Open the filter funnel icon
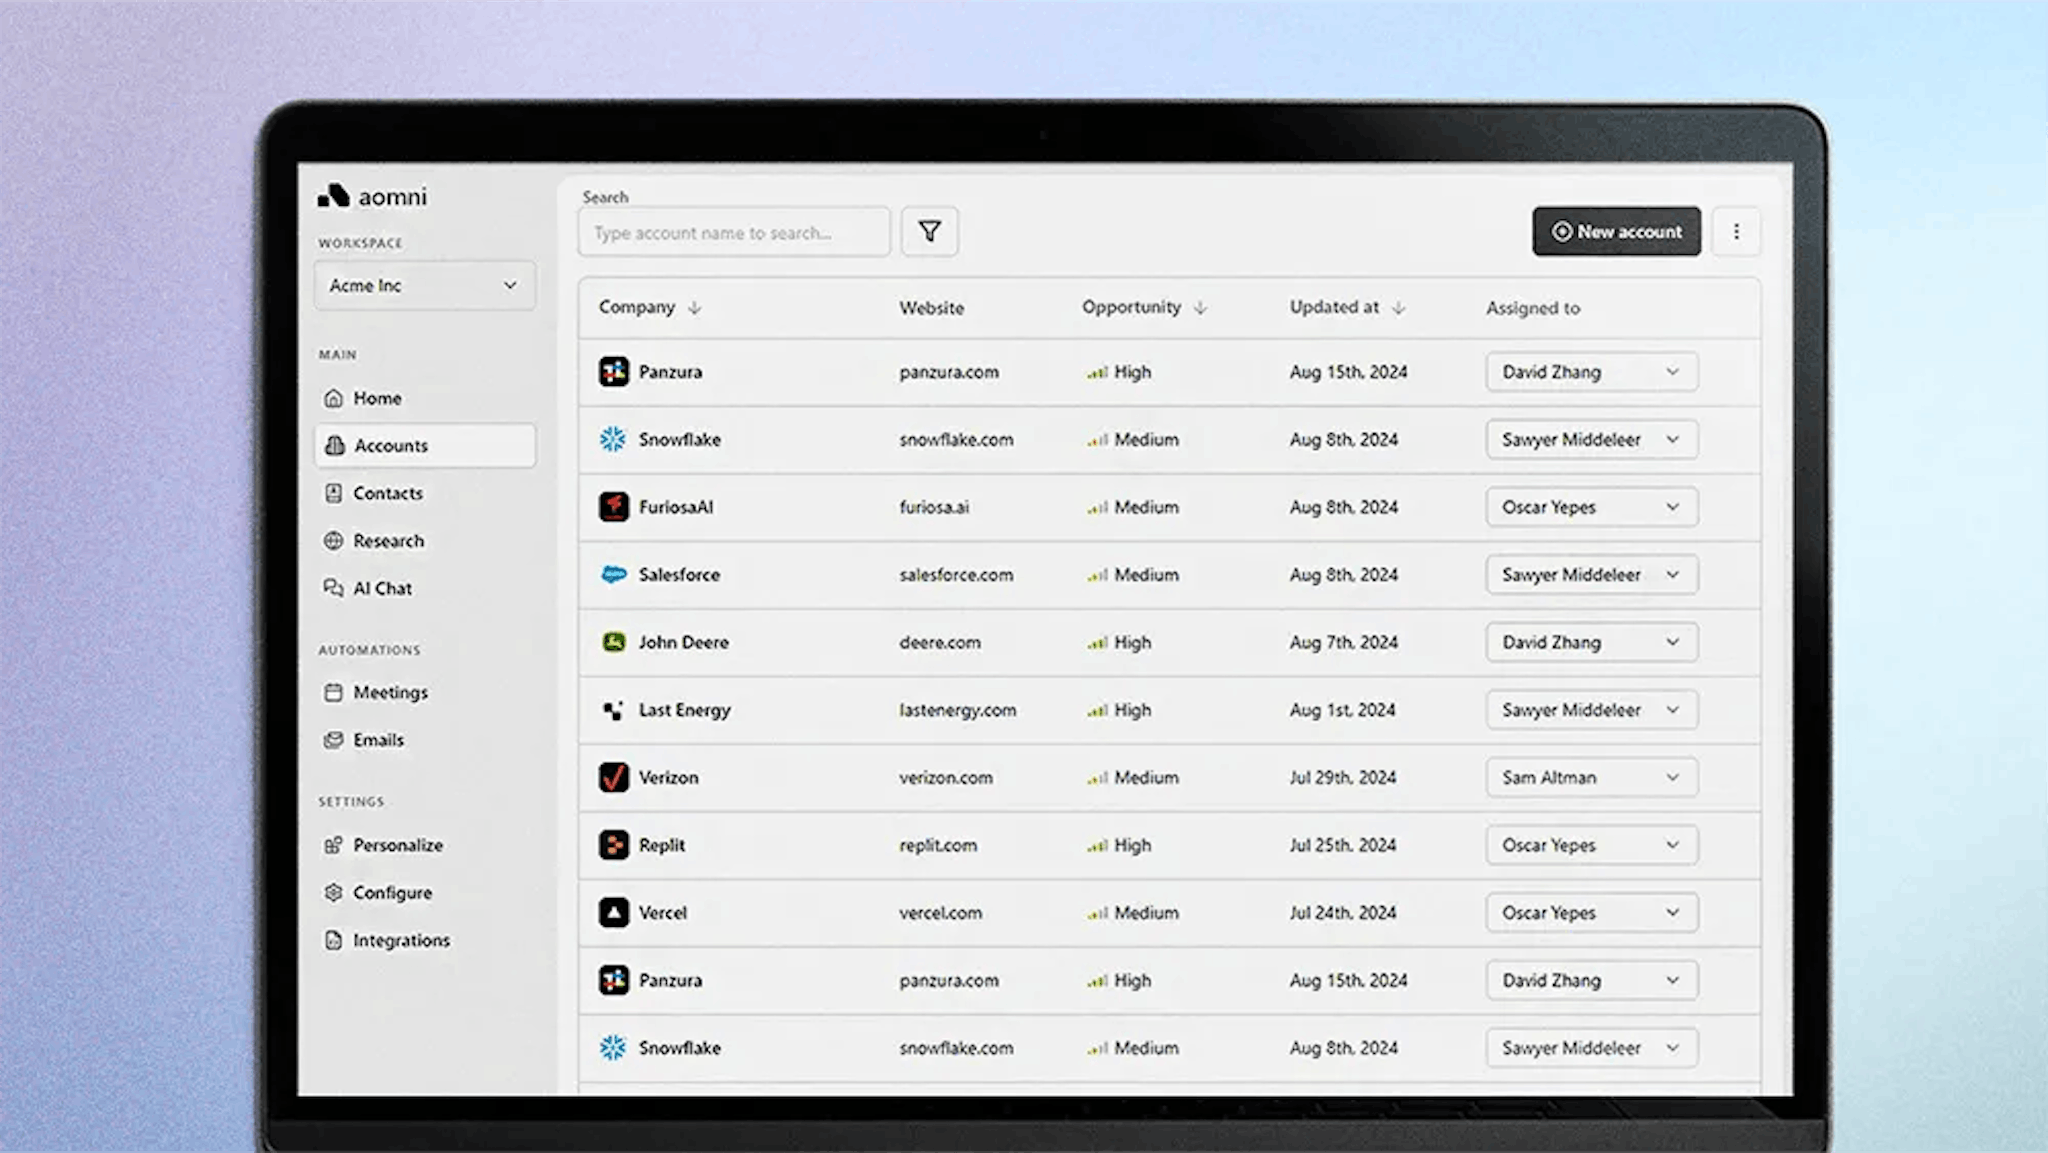Screen dimensions: 2048x1153 click(929, 232)
